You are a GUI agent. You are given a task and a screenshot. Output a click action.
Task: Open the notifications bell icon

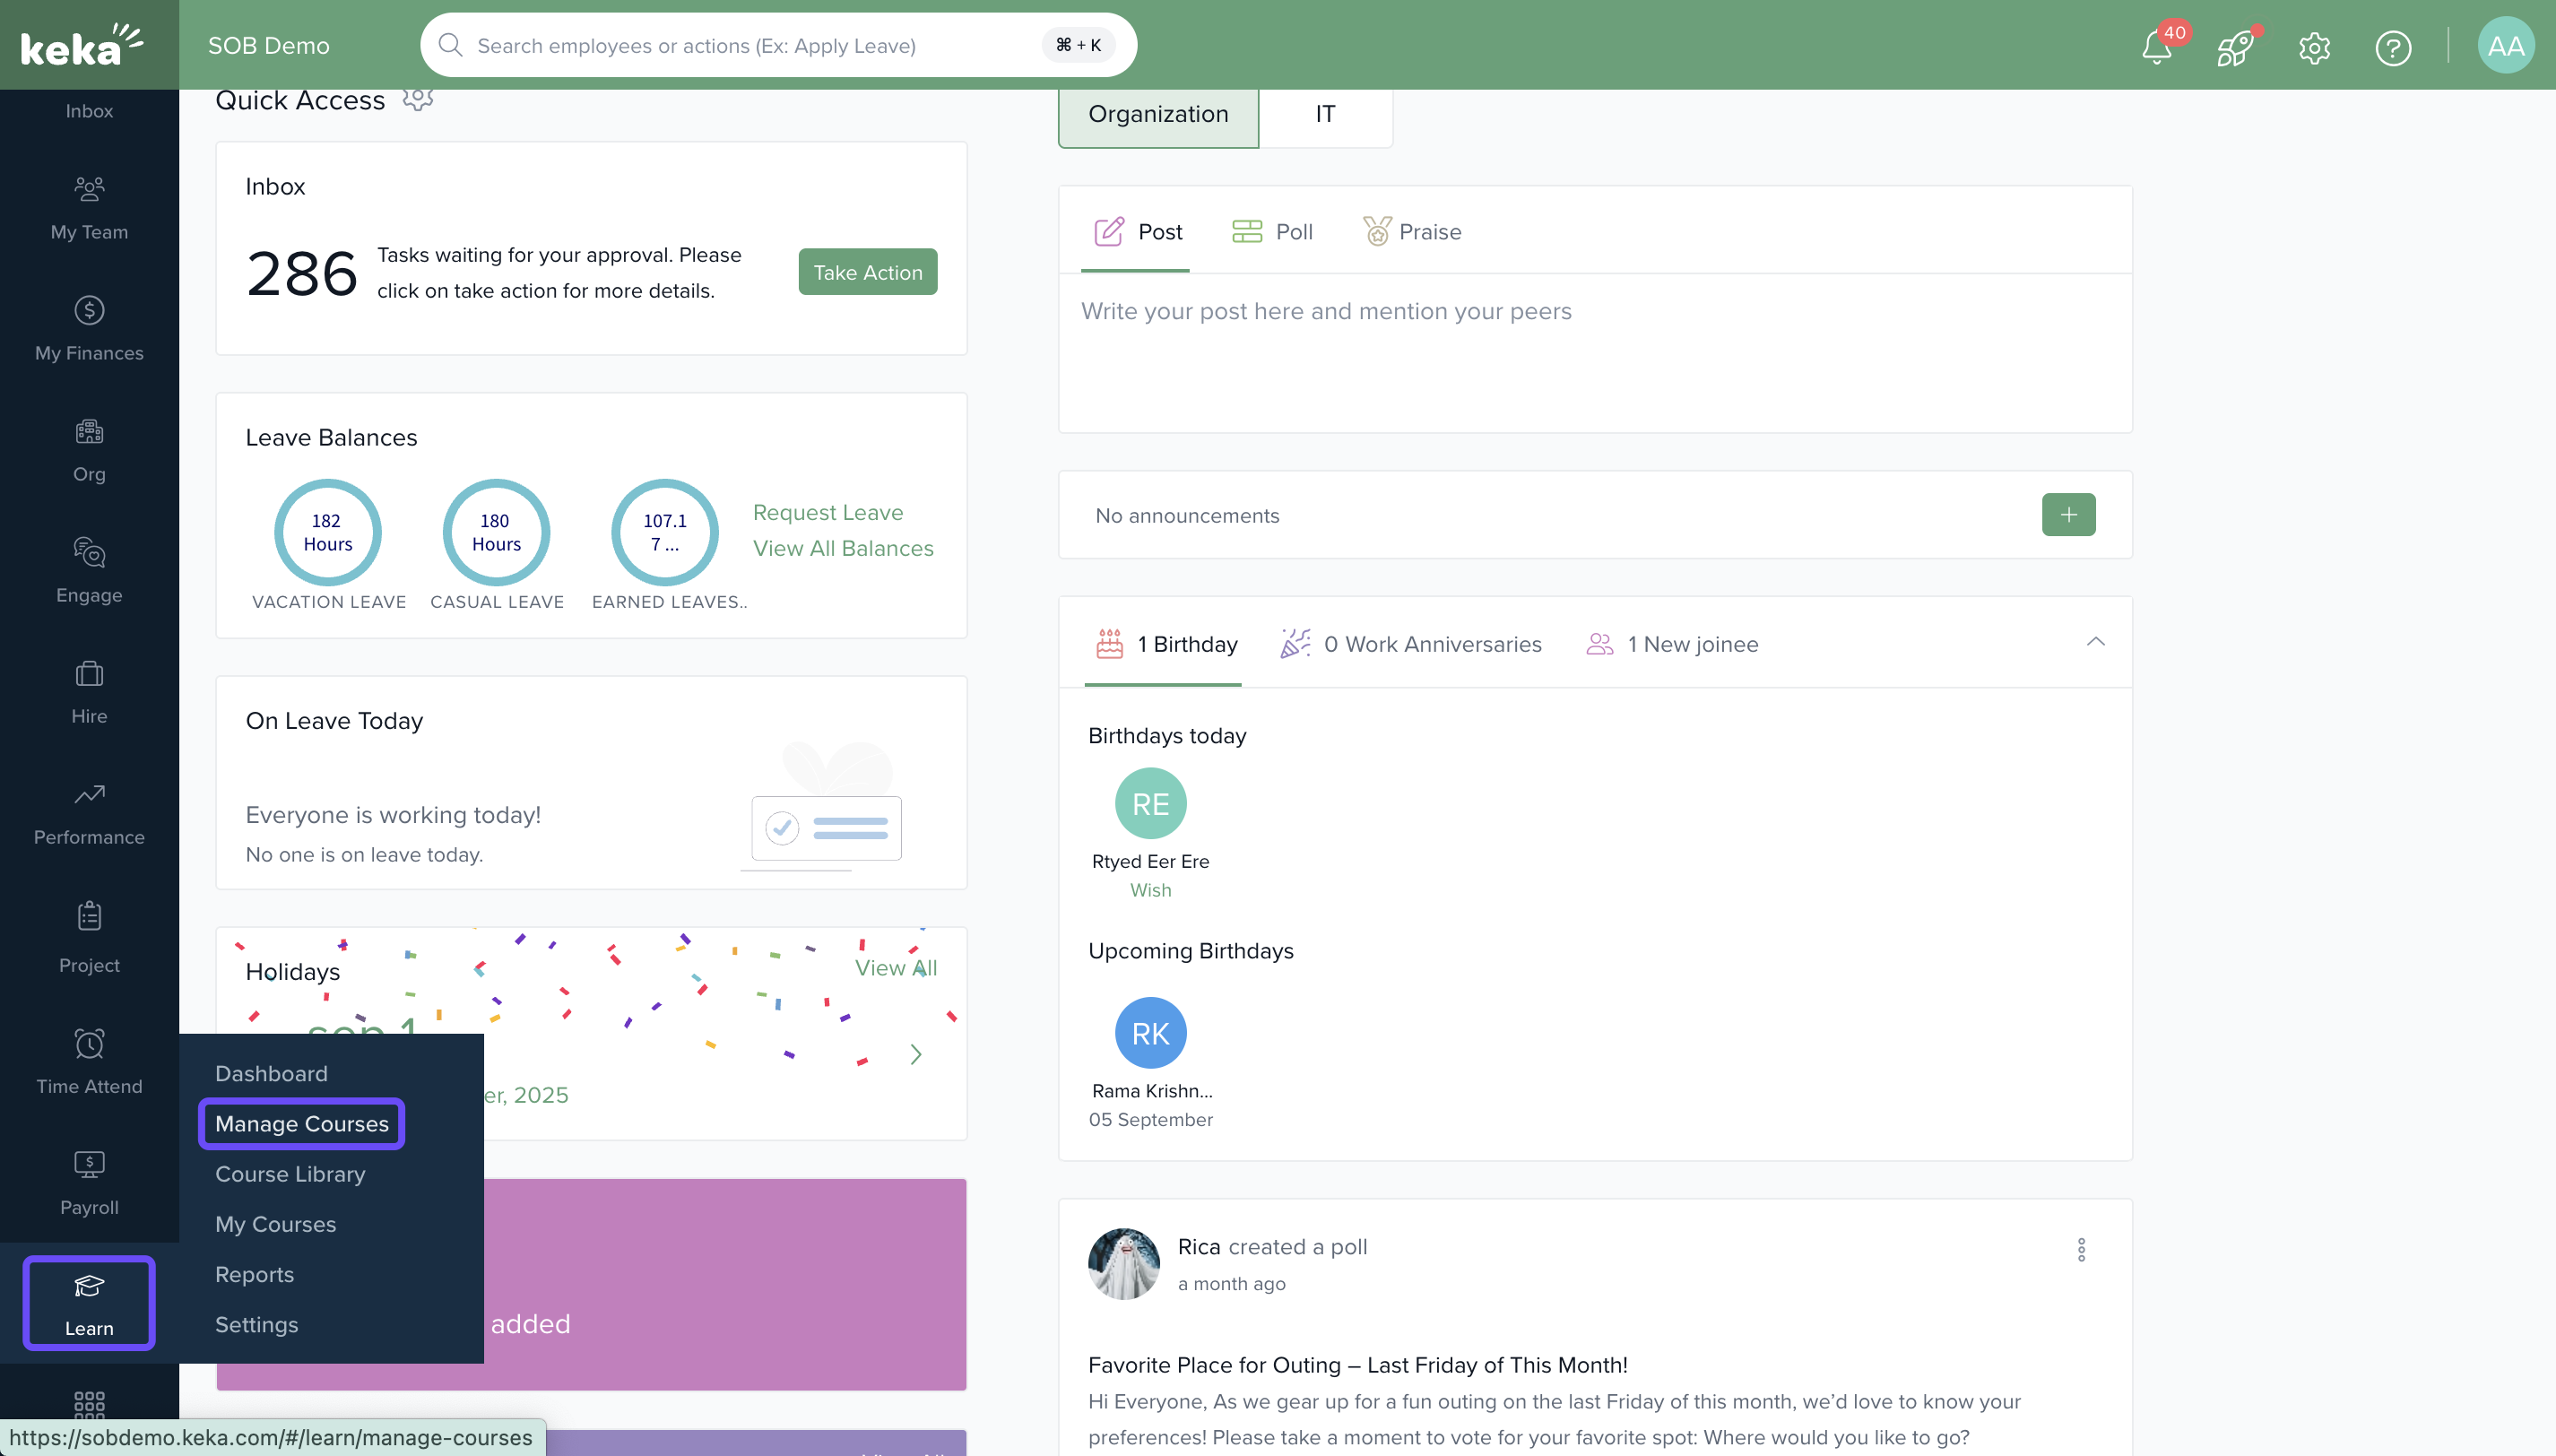[2157, 47]
